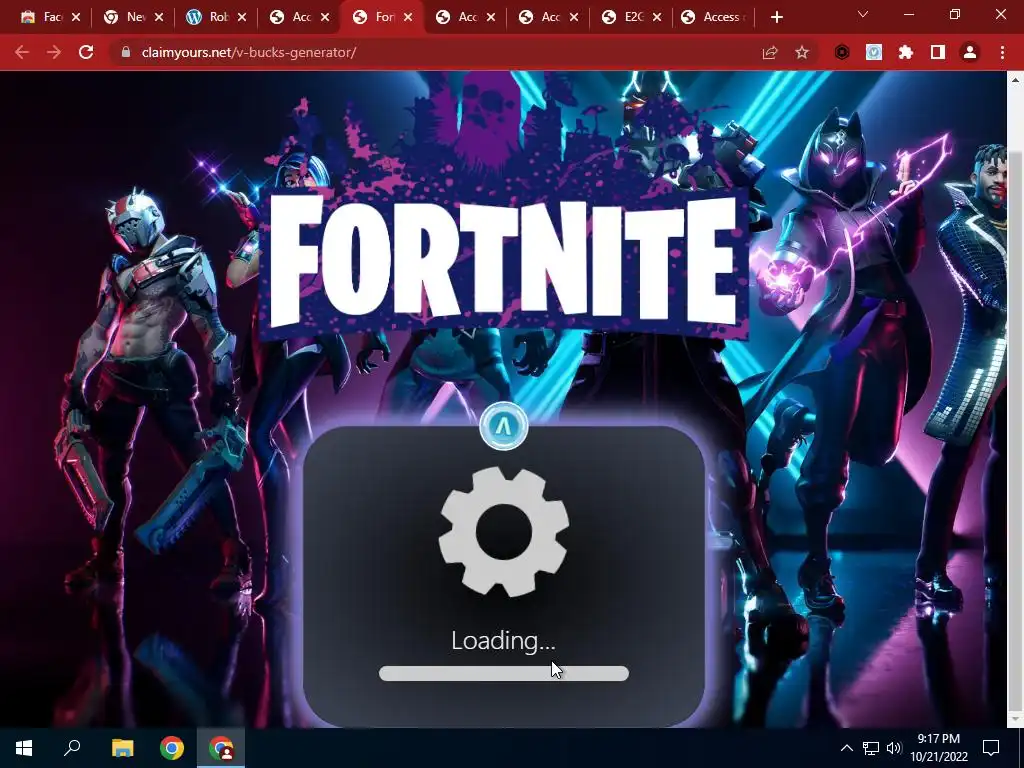This screenshot has height=768, width=1024.
Task: Click the Loading... text
Action: [504, 641]
